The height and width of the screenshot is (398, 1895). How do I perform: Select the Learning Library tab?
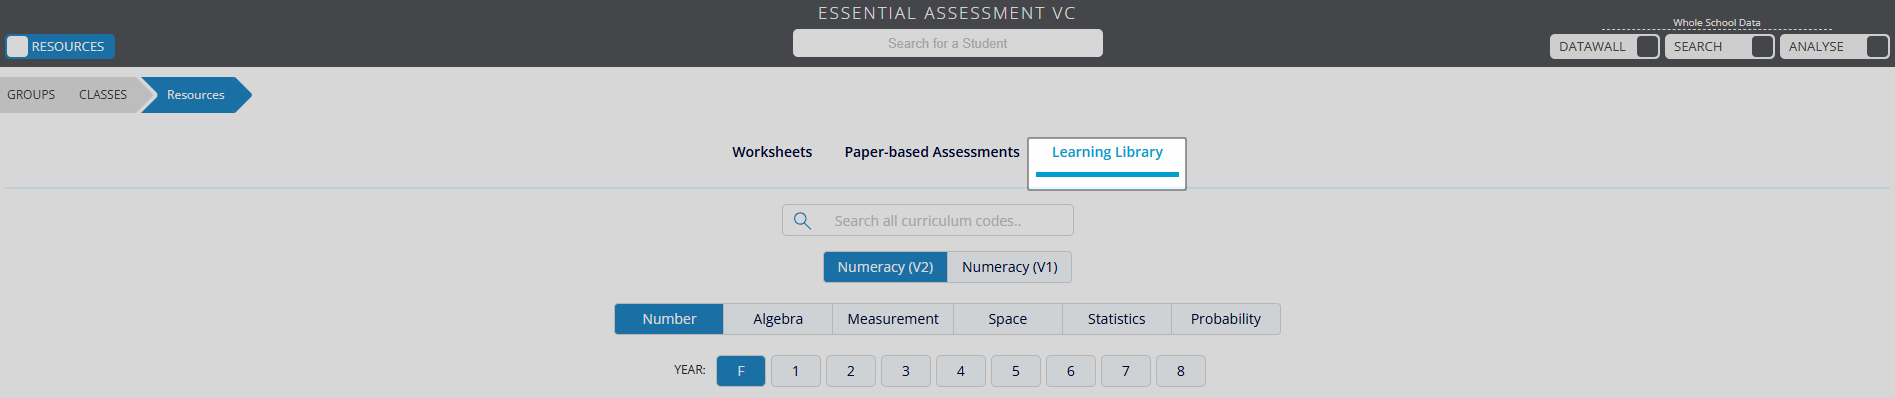point(1107,152)
